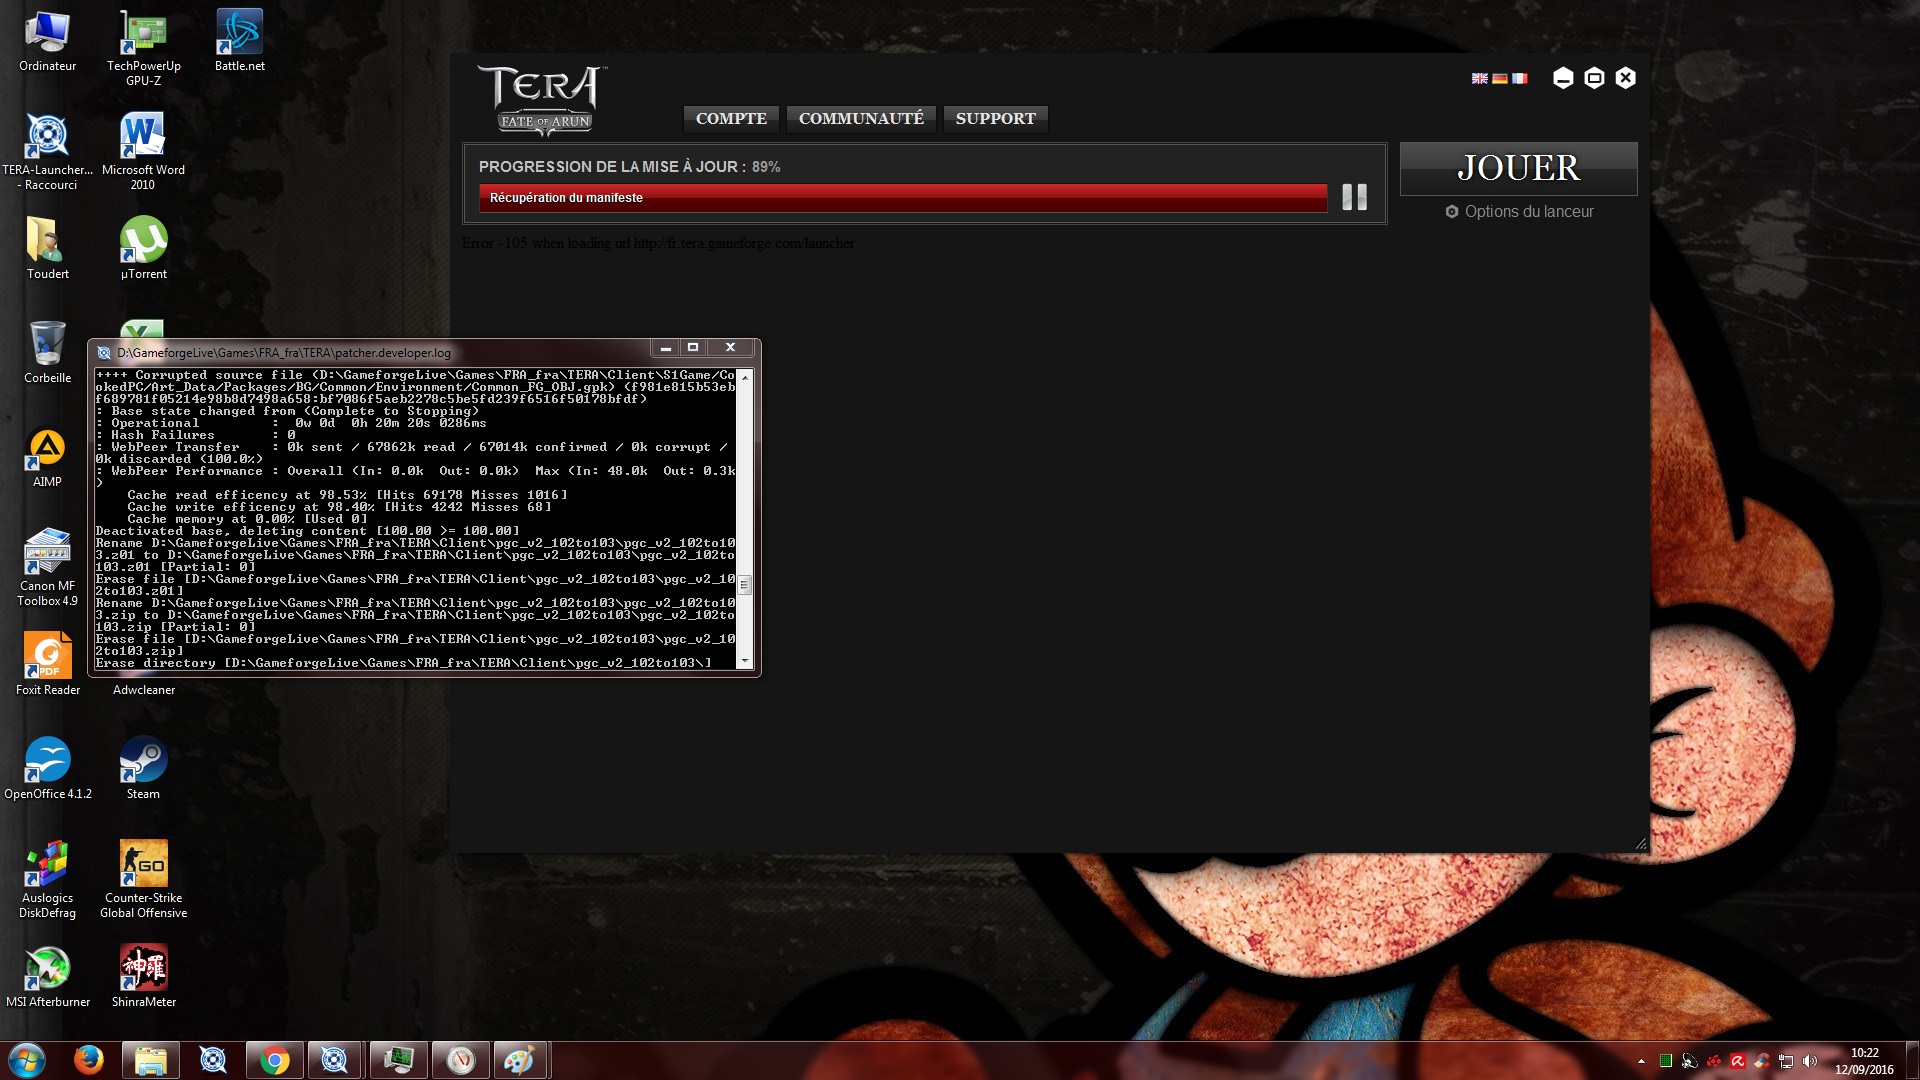Minimize the TERA launcher with hexagon button
This screenshot has width=1920, height=1080.
point(1563,78)
